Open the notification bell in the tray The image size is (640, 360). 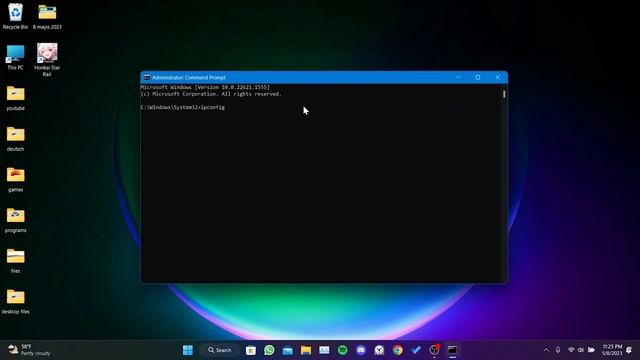pyautogui.click(x=629, y=350)
